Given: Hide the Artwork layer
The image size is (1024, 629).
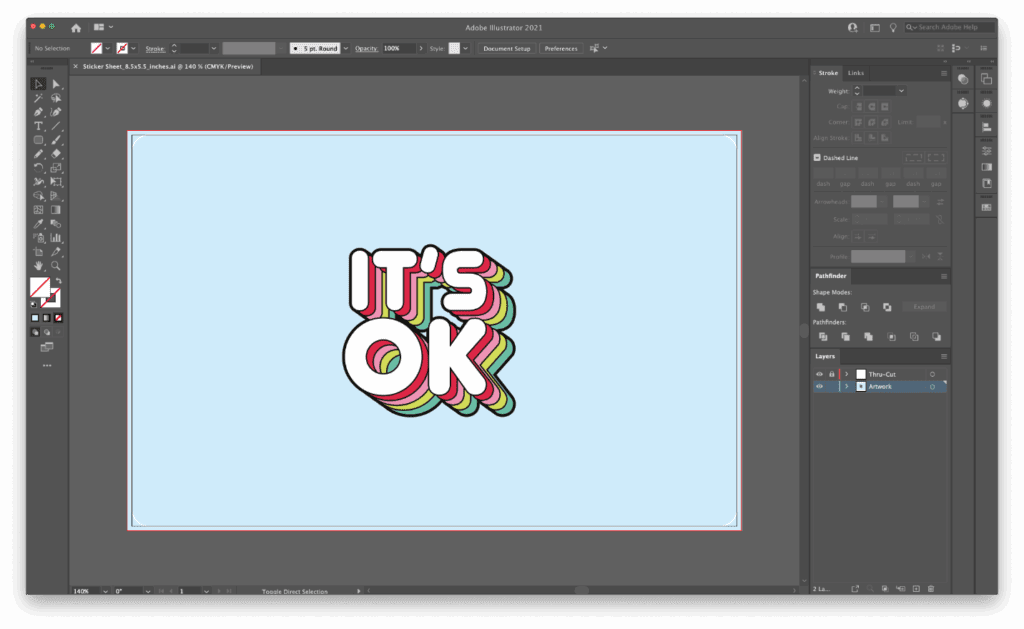Looking at the screenshot, I should [819, 386].
